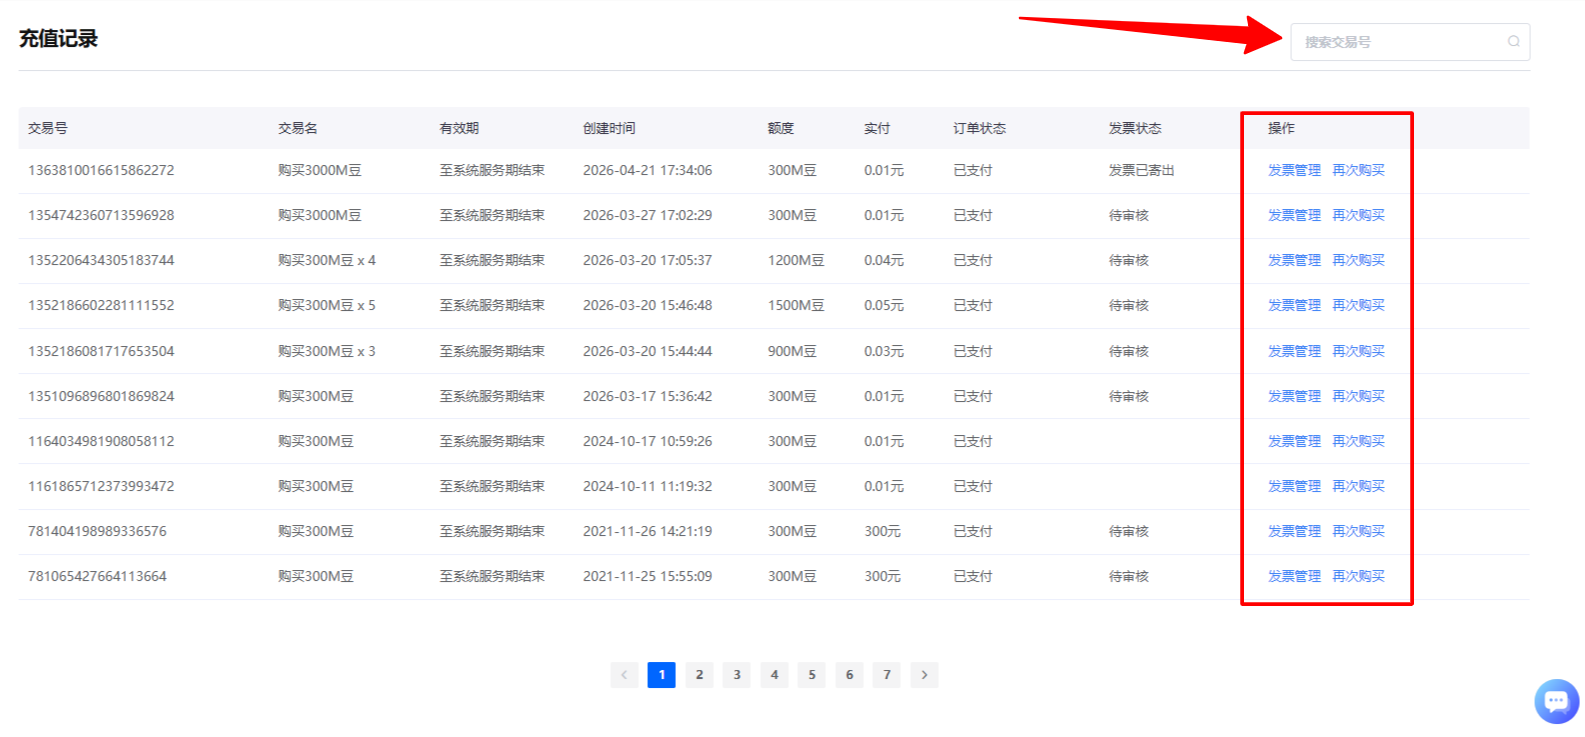1585x737 pixels.
Task: Select page 5 in pagination
Action: click(x=812, y=675)
